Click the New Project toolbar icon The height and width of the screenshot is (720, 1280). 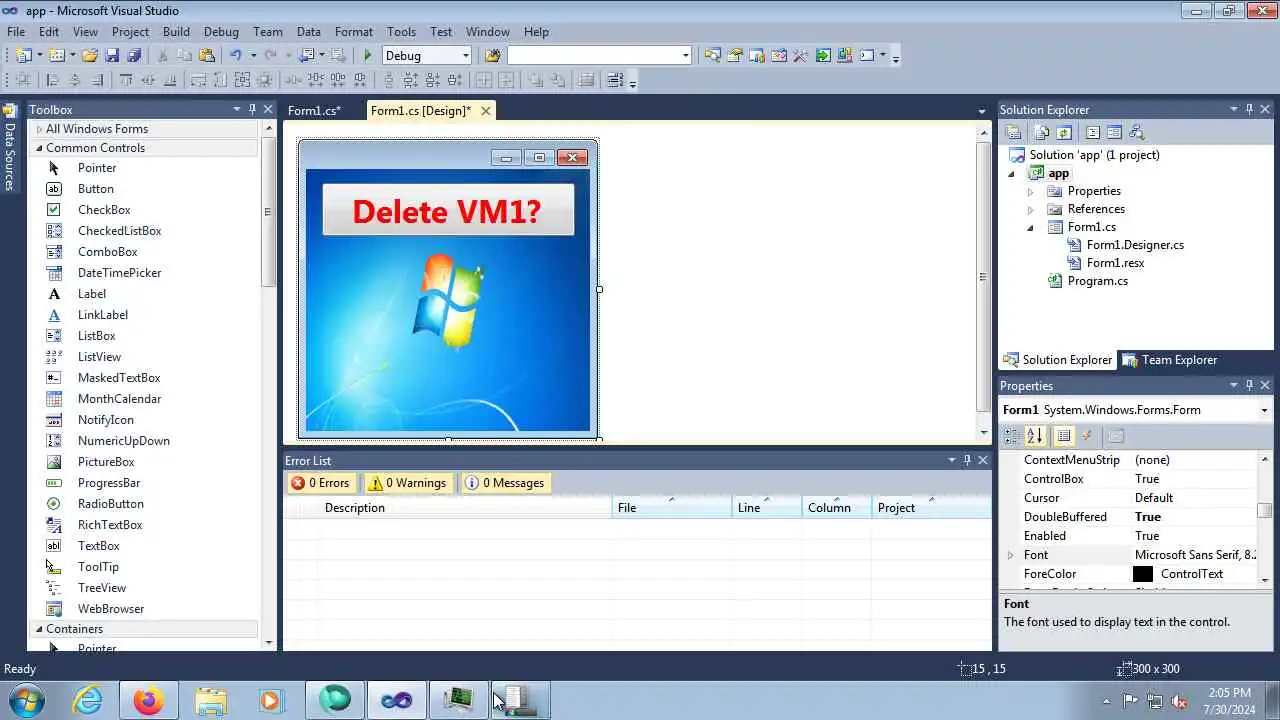24,56
